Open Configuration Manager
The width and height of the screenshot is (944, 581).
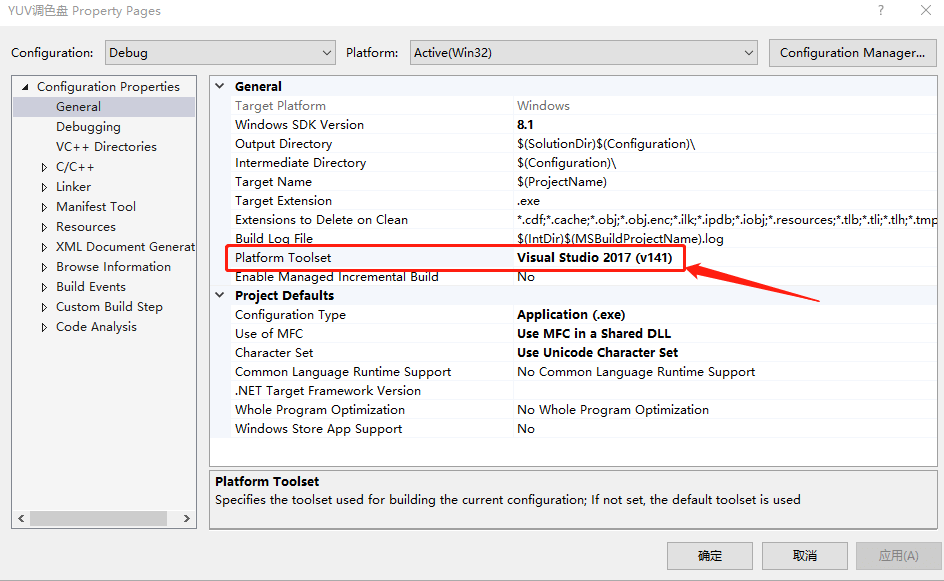[x=851, y=53]
